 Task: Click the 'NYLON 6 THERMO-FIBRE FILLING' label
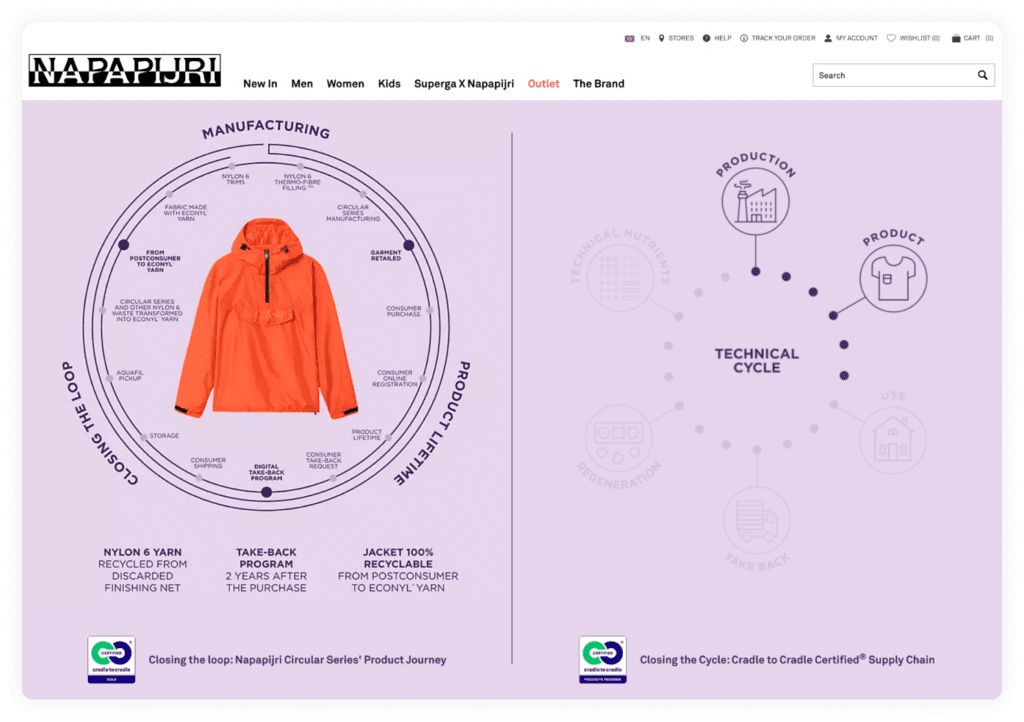(x=298, y=181)
